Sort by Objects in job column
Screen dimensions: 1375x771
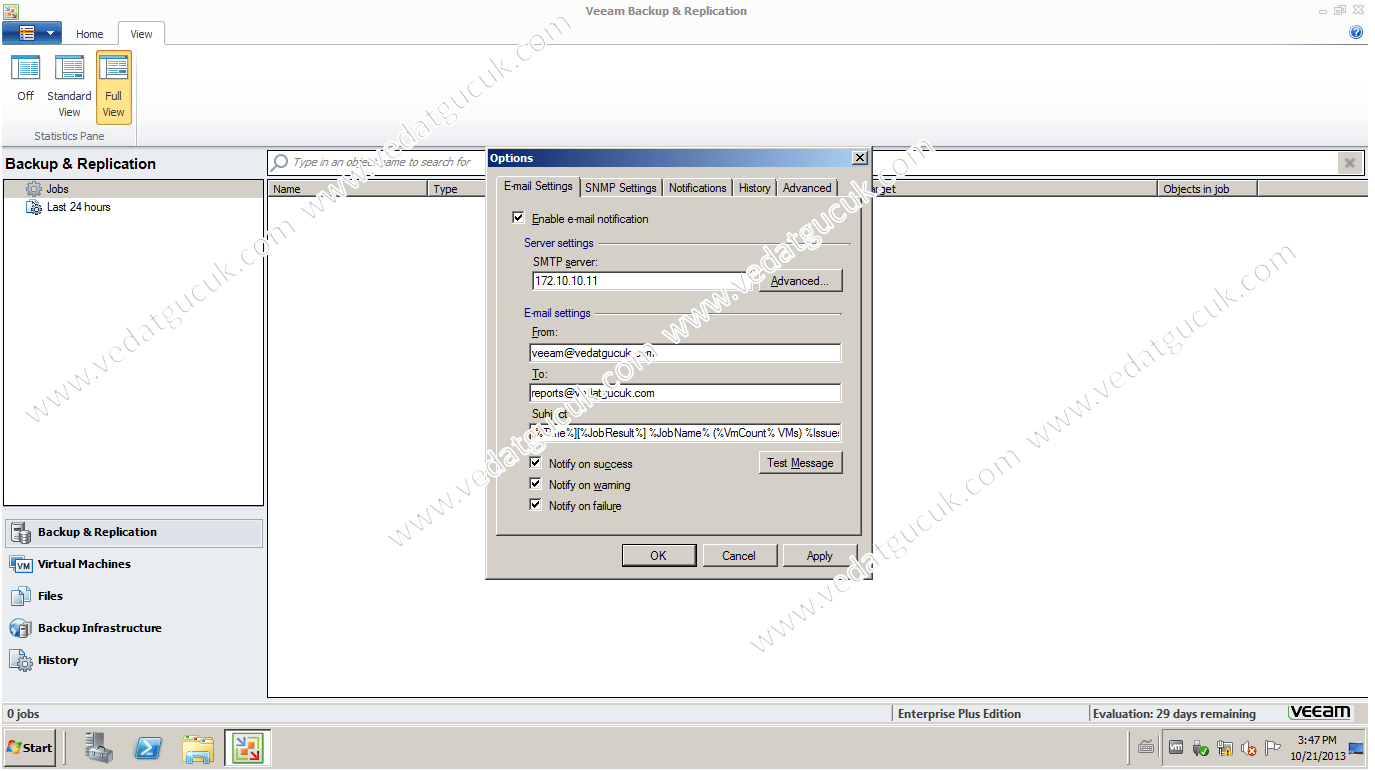pos(1207,189)
